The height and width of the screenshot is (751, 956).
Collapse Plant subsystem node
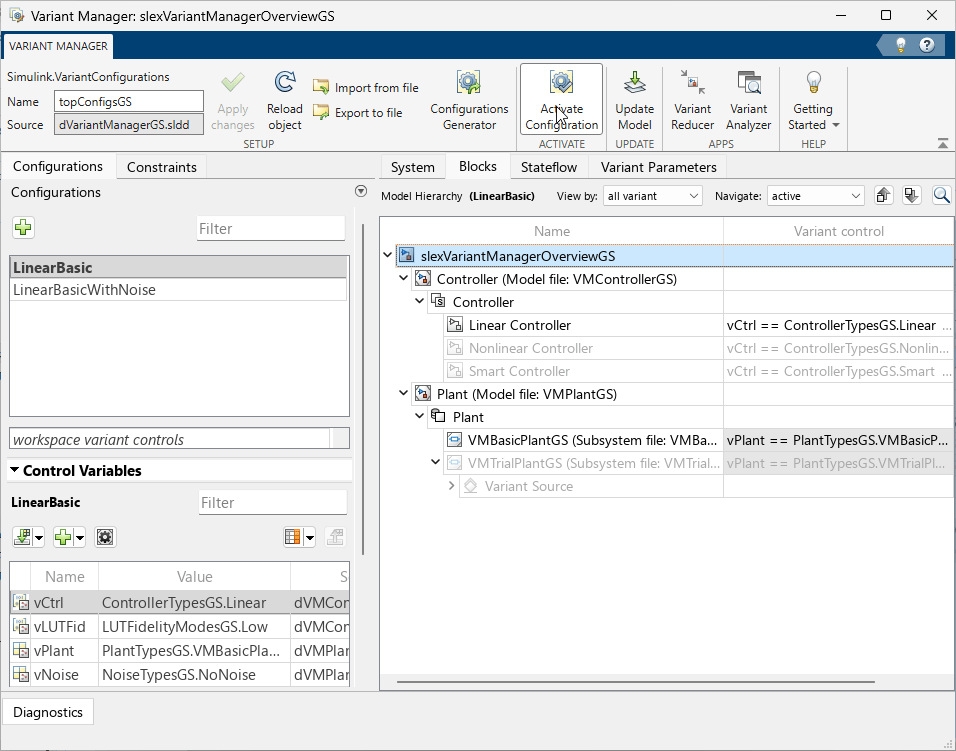tap(419, 417)
